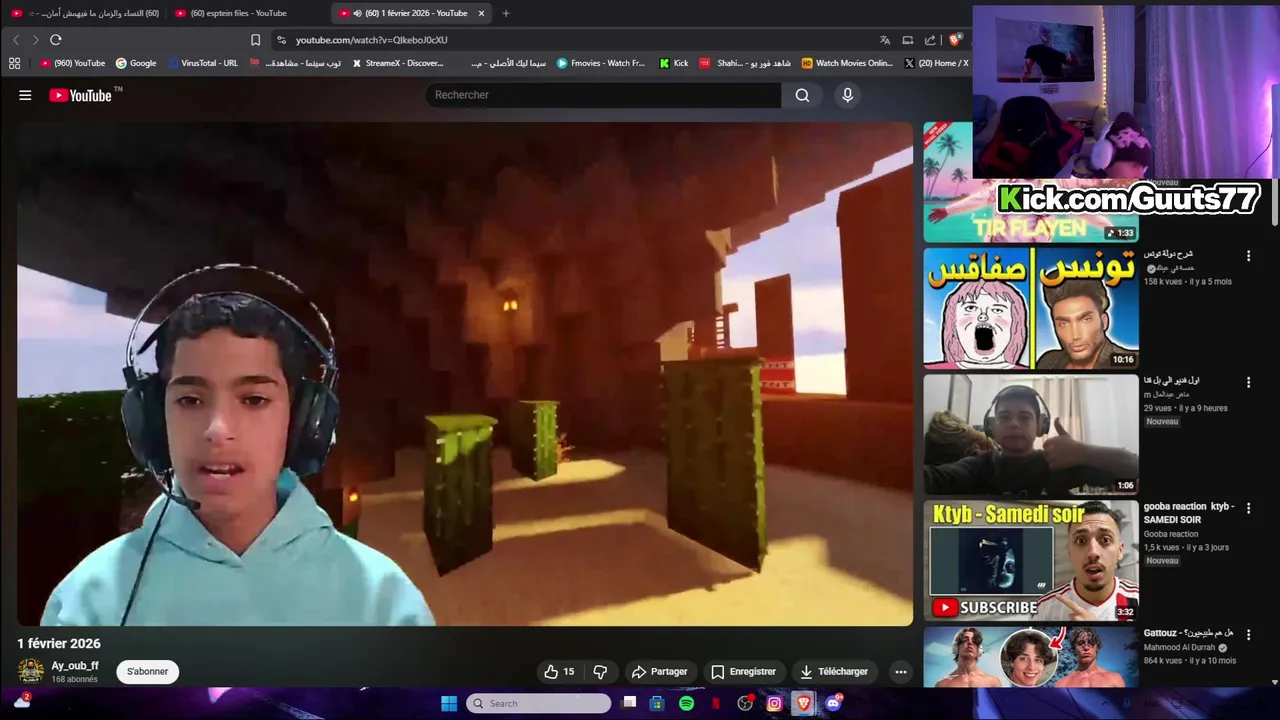Image resolution: width=1280 pixels, height=720 pixels.
Task: Open Kick bookmark
Action: [674, 63]
